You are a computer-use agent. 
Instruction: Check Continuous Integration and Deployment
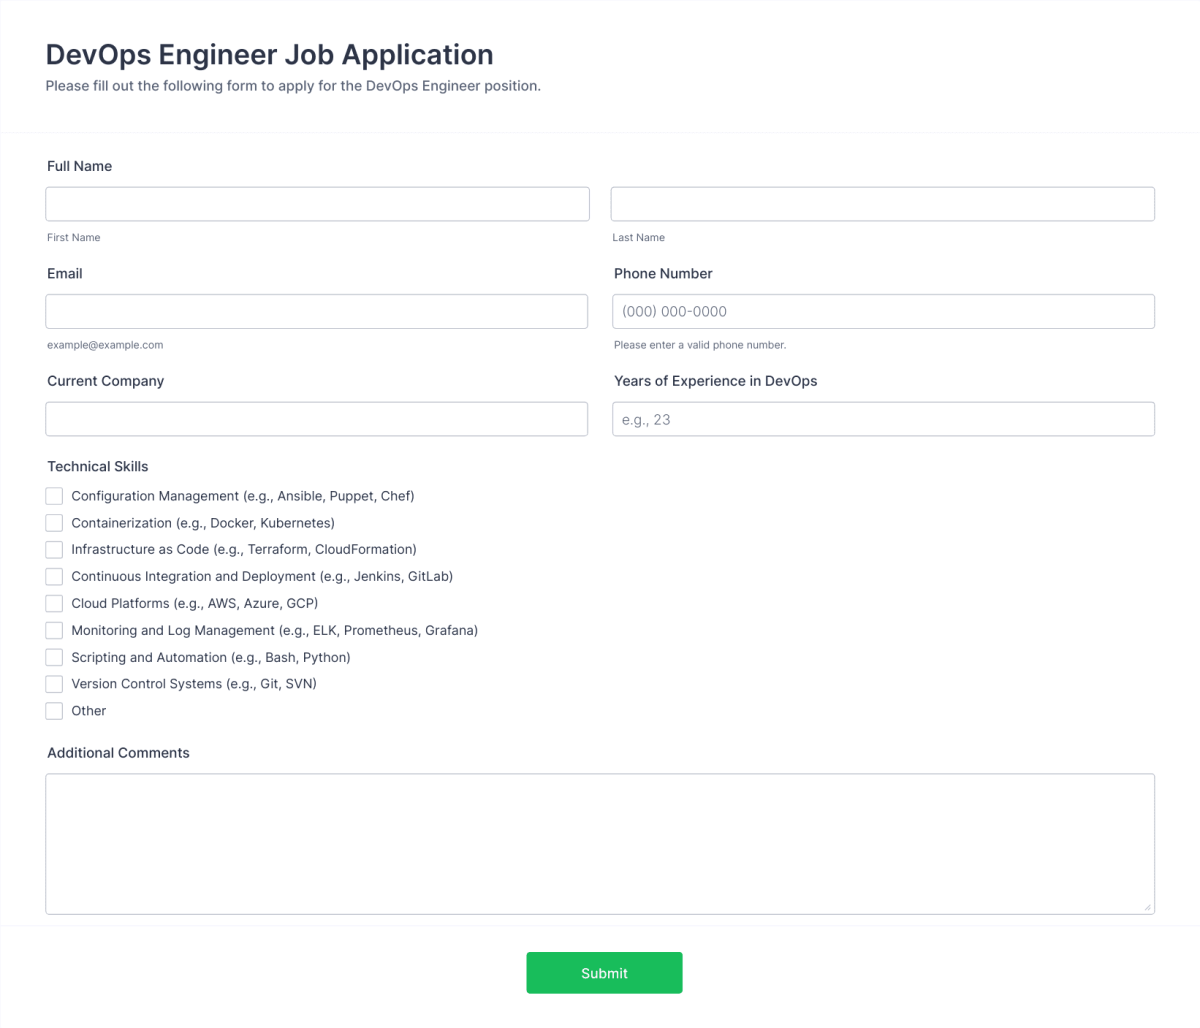click(x=54, y=576)
